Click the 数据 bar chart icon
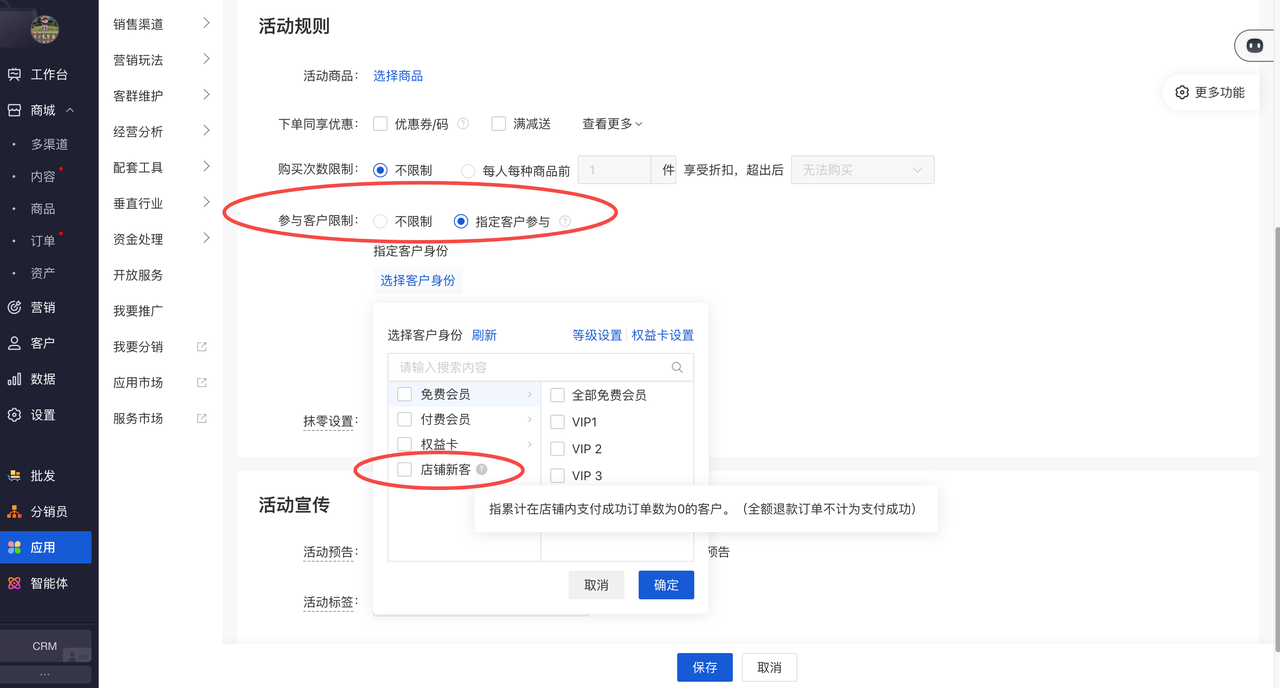This screenshot has width=1280, height=688. pyautogui.click(x=14, y=379)
